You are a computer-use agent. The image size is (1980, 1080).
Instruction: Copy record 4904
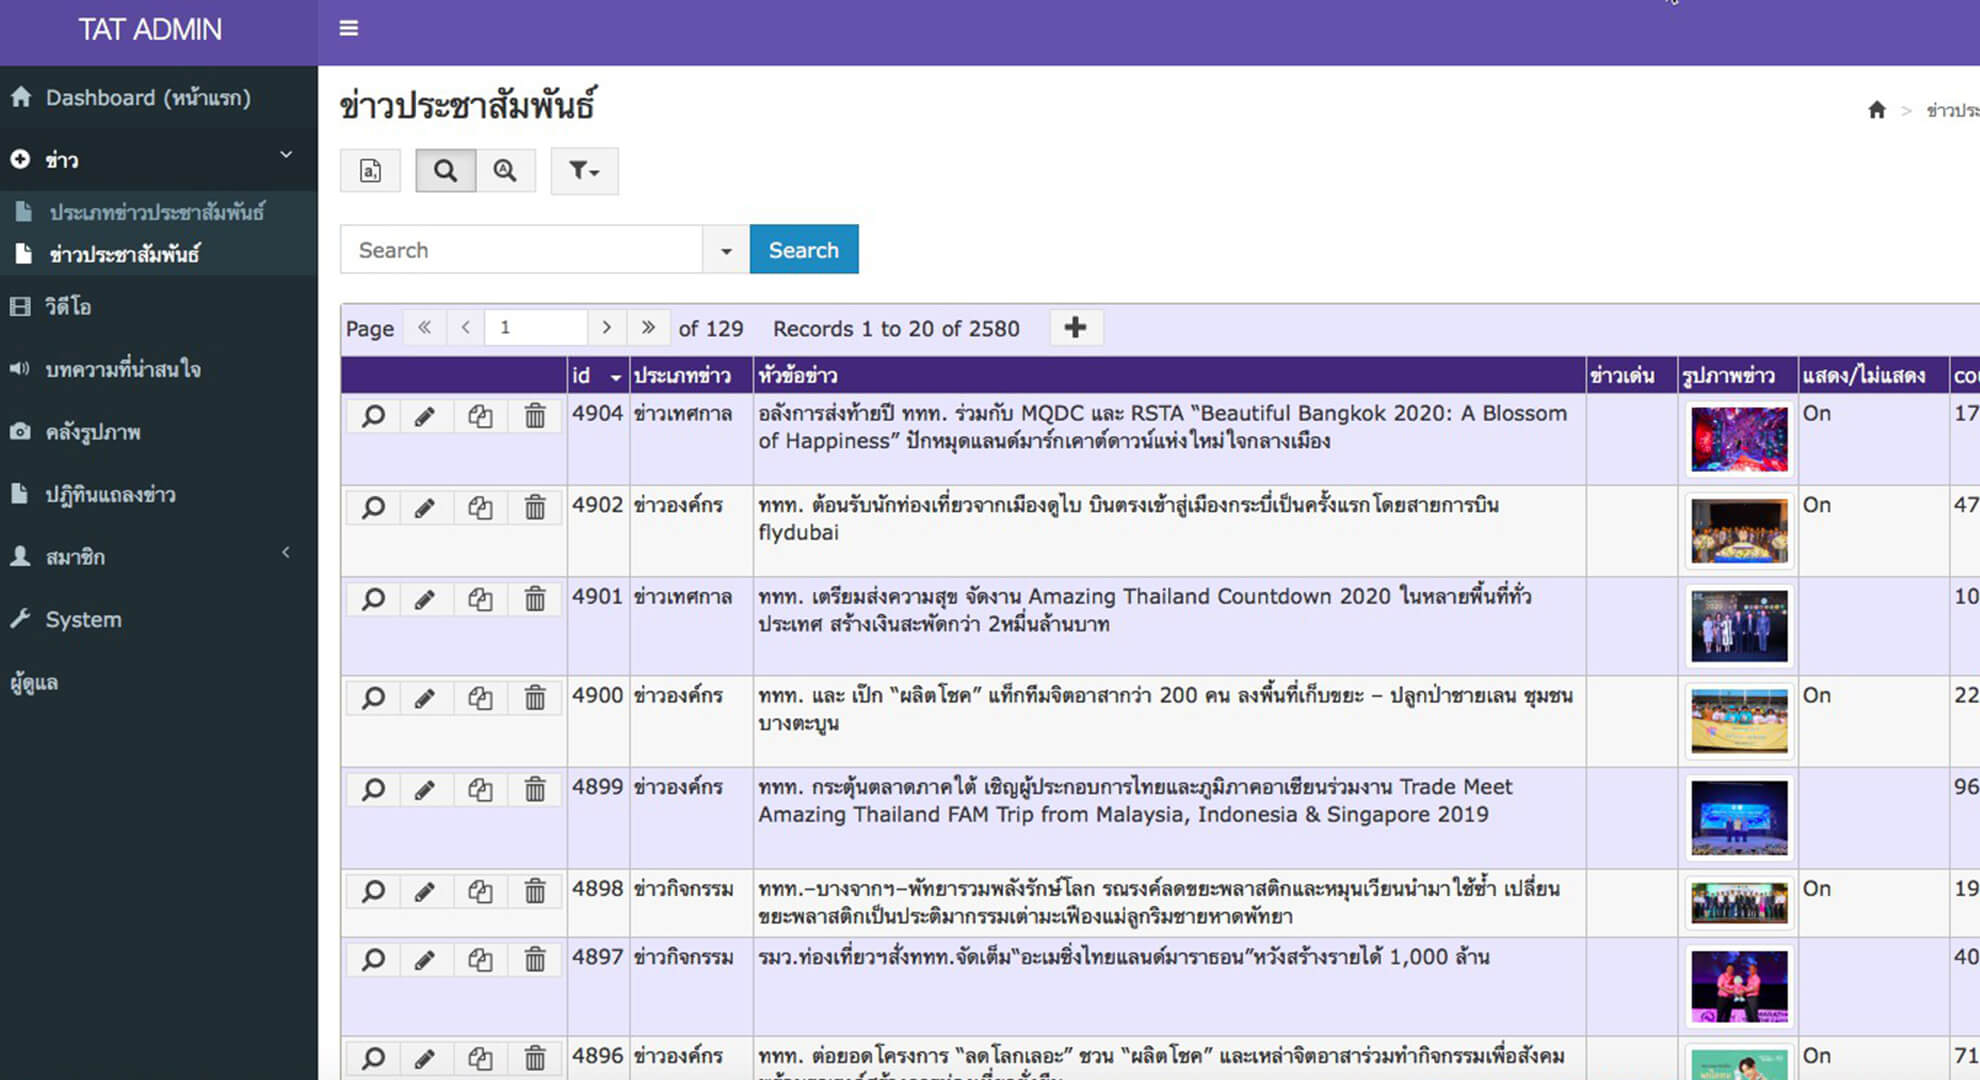[480, 416]
